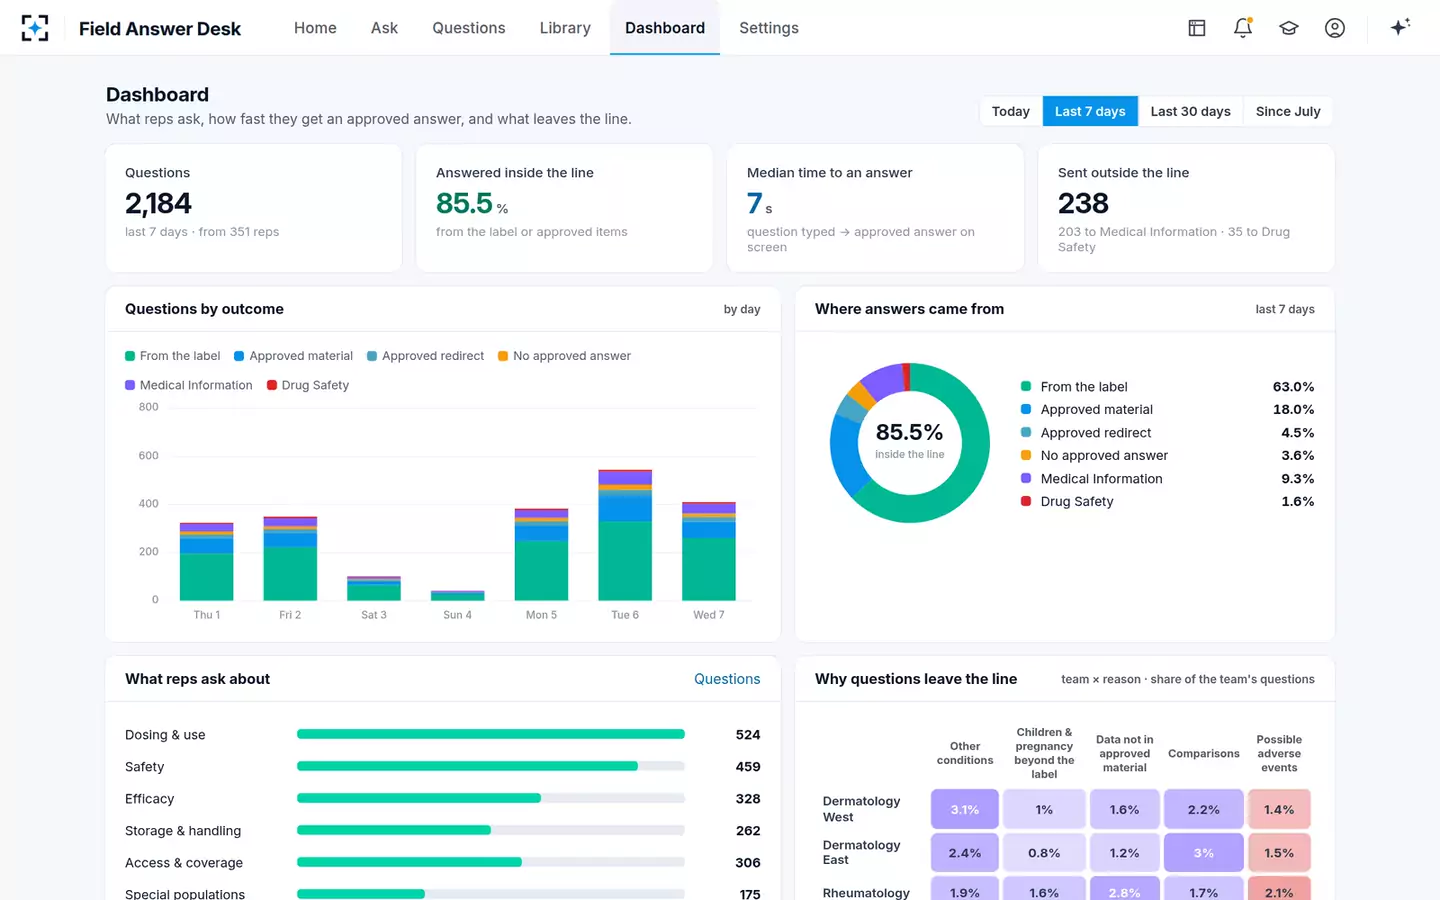Click the Thu 1 stacked bar

pos(207,561)
